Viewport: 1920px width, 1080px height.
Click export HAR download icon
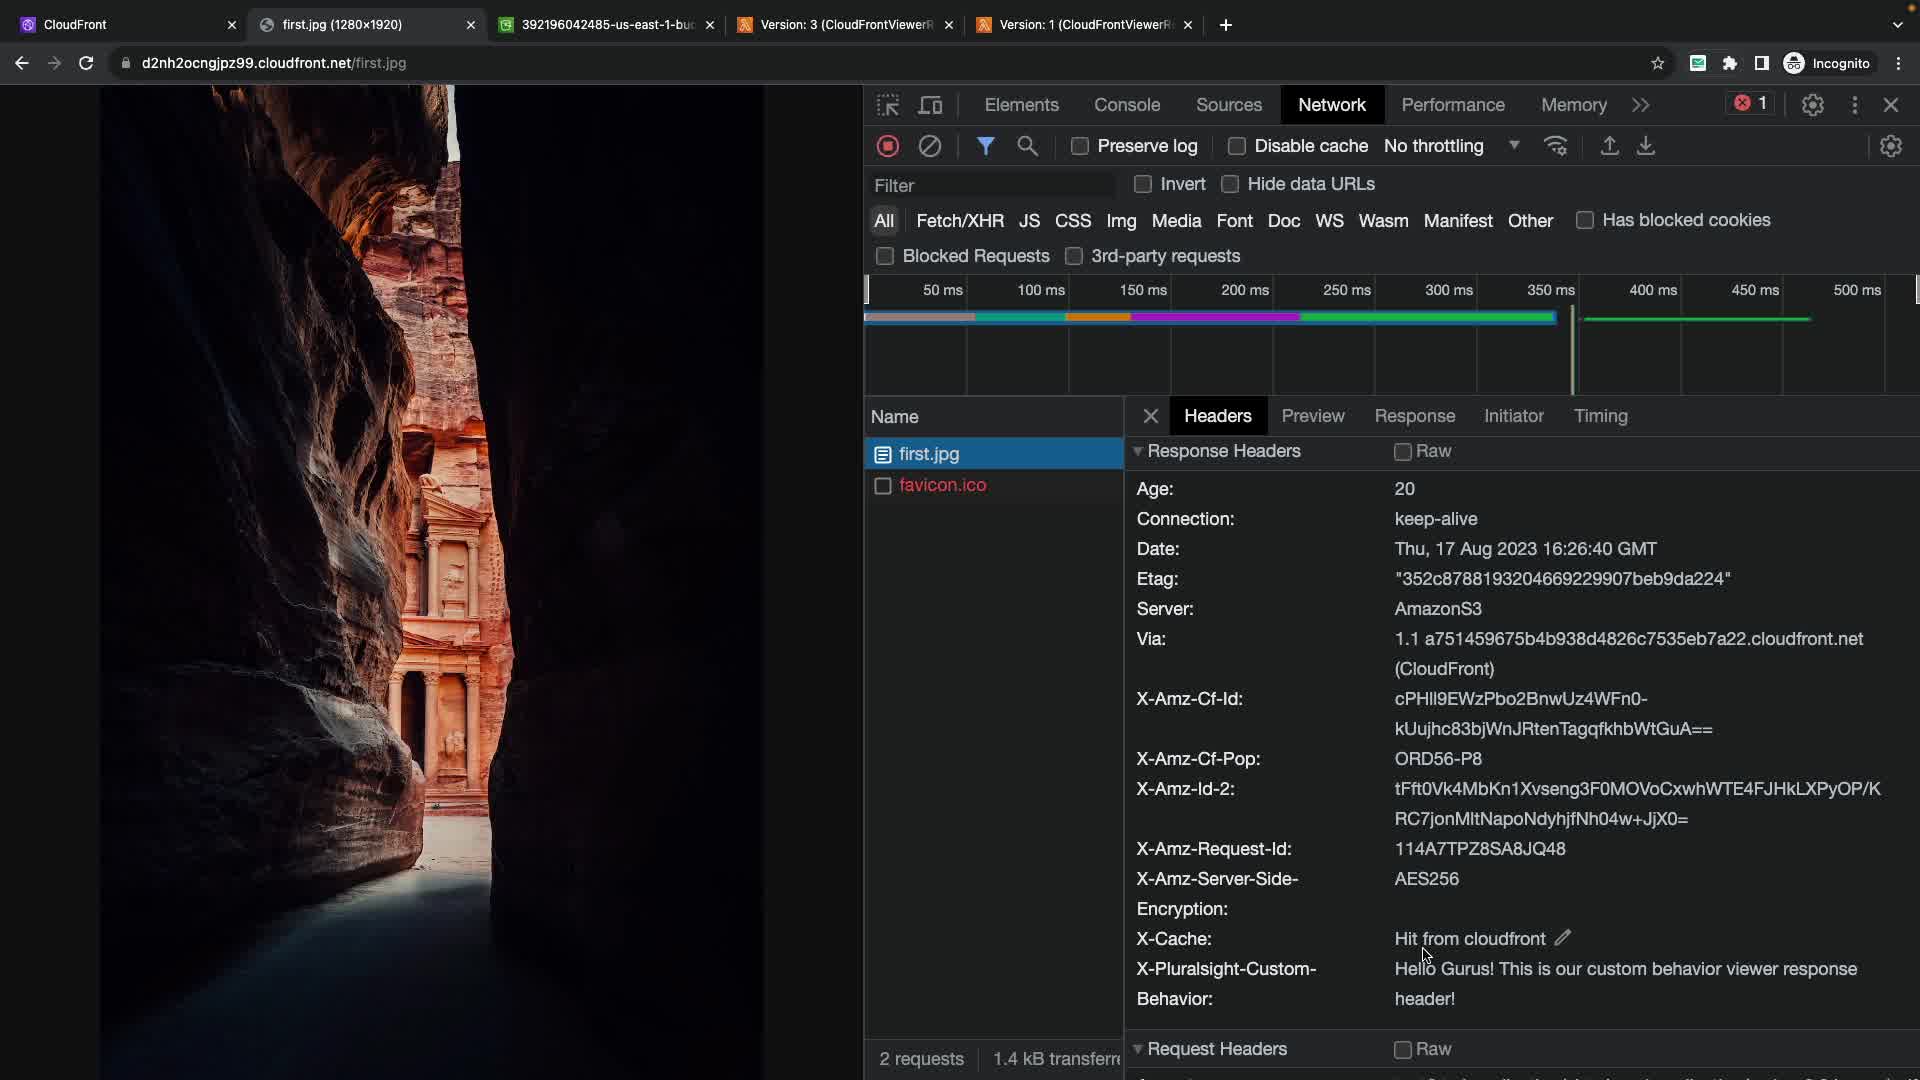tap(1645, 146)
